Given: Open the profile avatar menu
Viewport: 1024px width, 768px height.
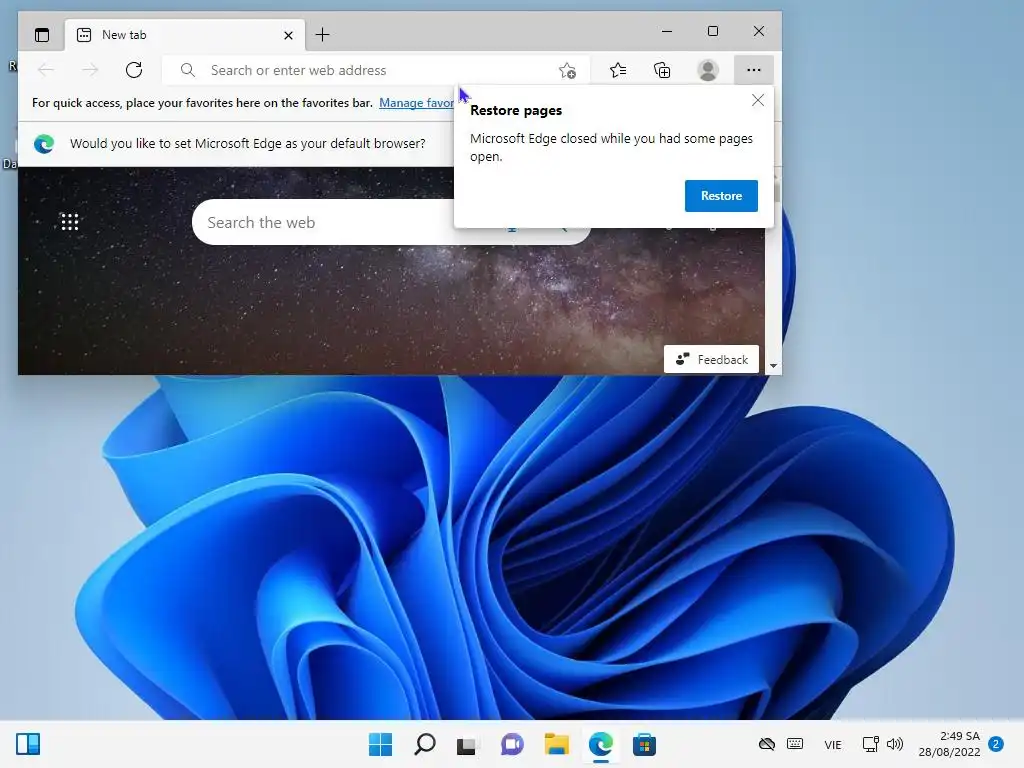Looking at the screenshot, I should pyautogui.click(x=708, y=70).
